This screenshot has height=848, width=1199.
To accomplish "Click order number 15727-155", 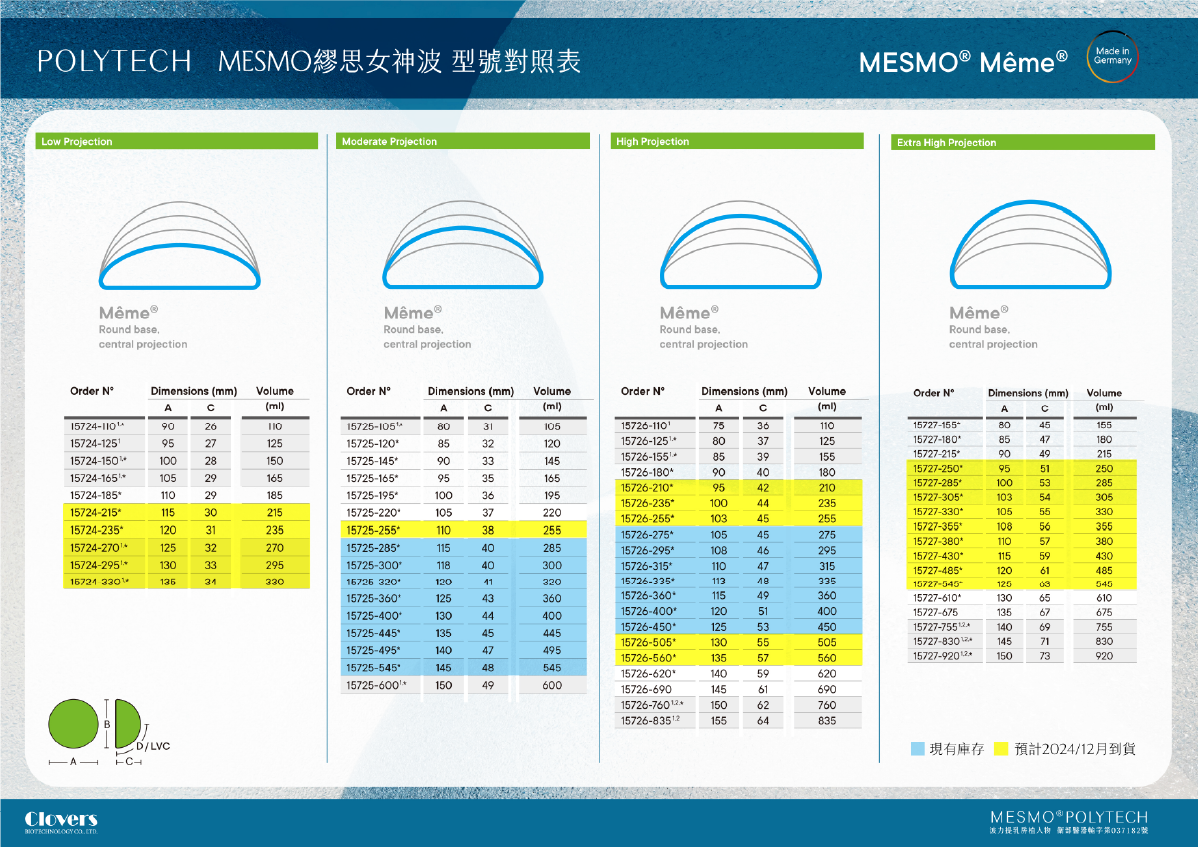I will (x=936, y=425).
